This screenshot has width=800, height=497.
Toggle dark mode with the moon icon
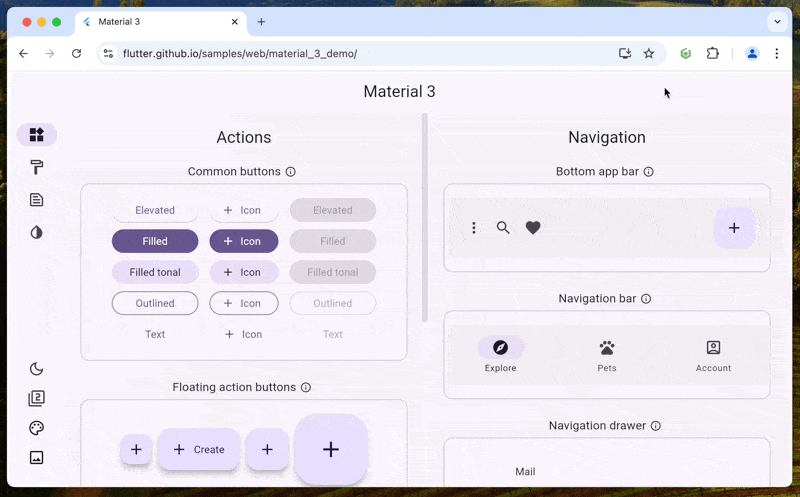click(36, 368)
